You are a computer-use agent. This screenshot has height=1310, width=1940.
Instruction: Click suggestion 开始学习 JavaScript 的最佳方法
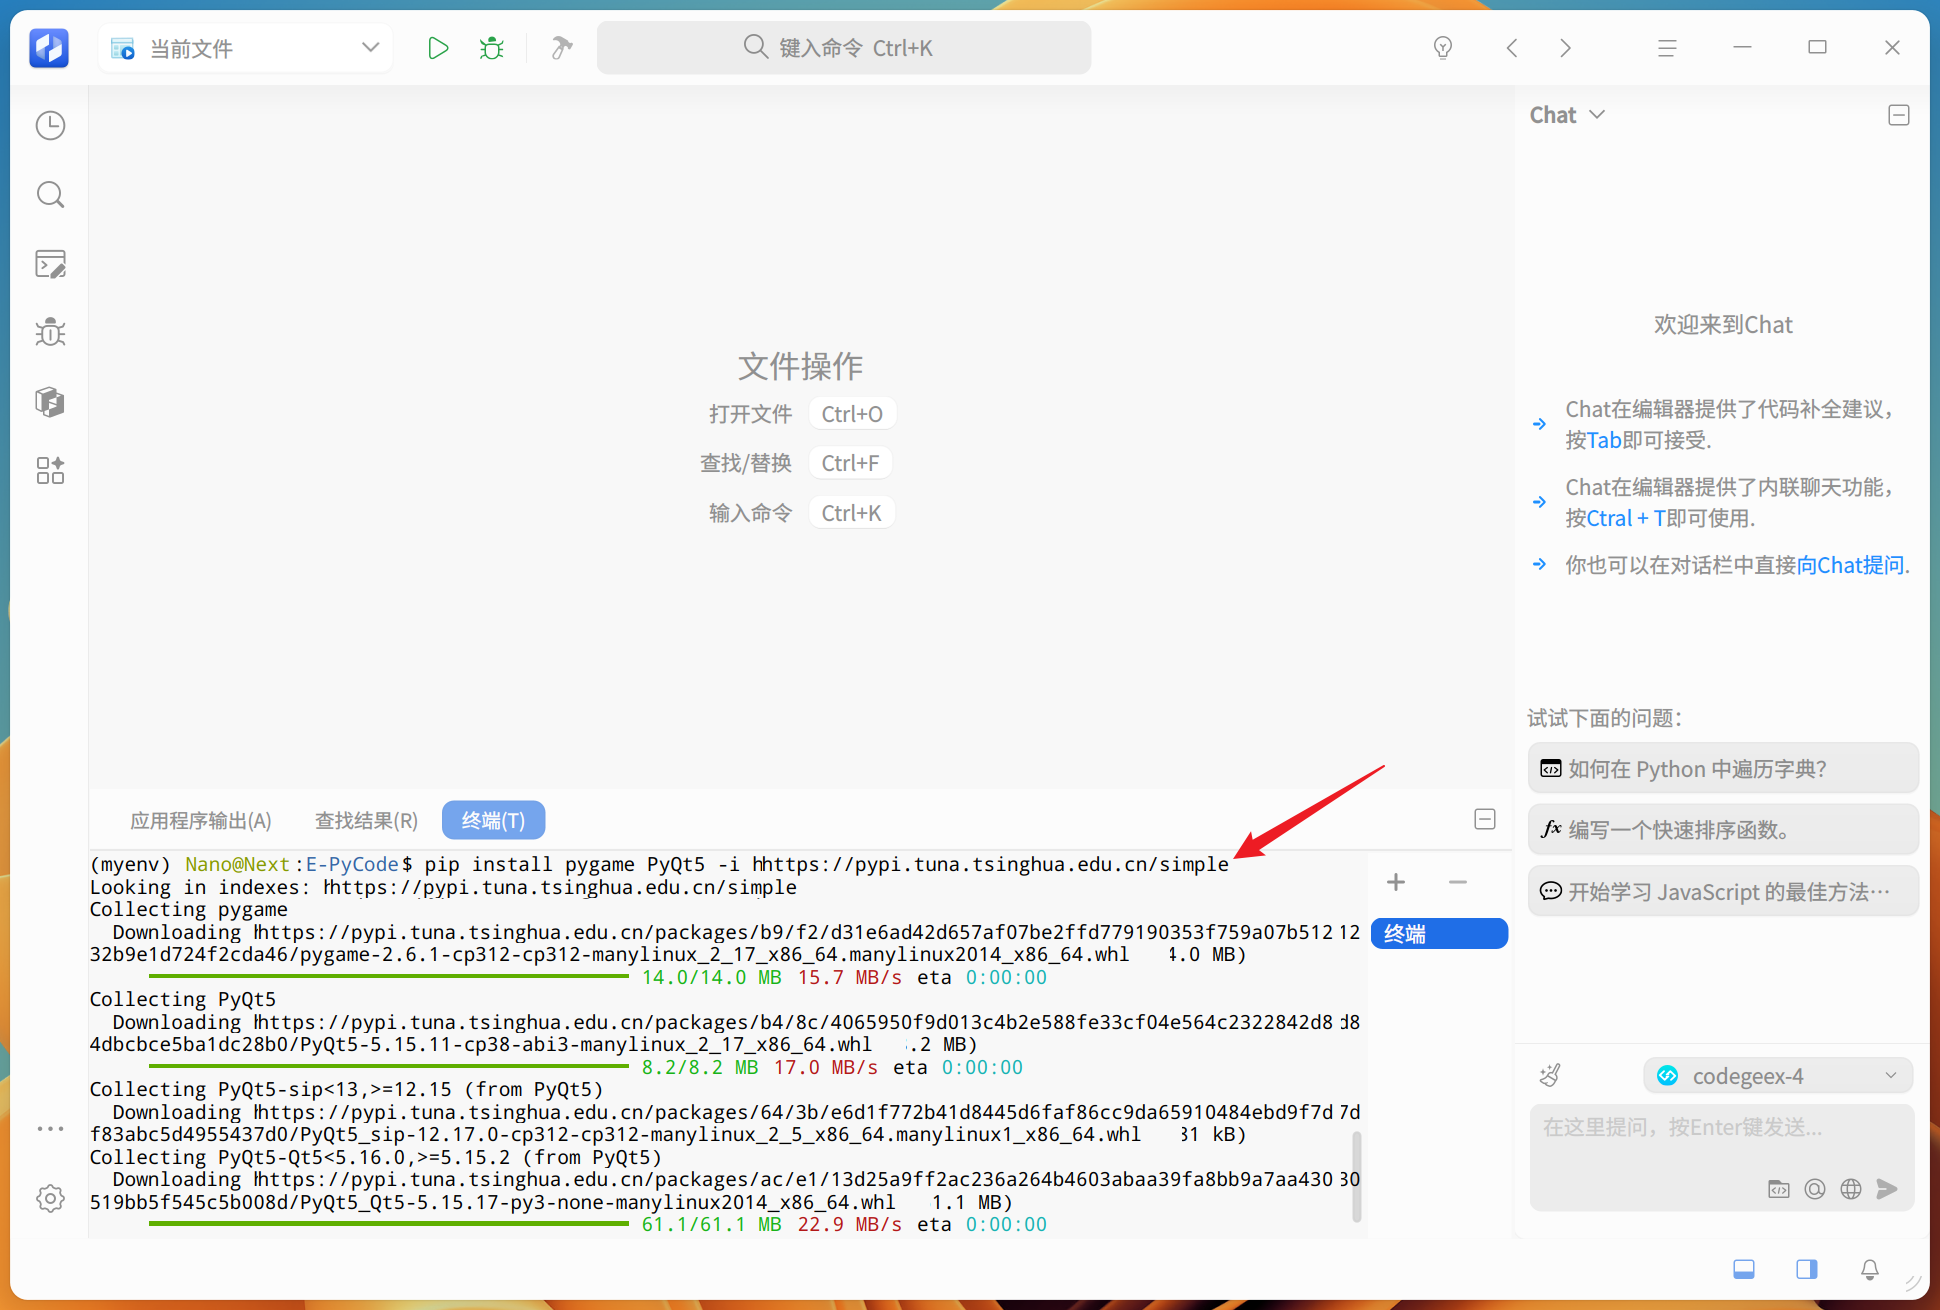point(1723,891)
